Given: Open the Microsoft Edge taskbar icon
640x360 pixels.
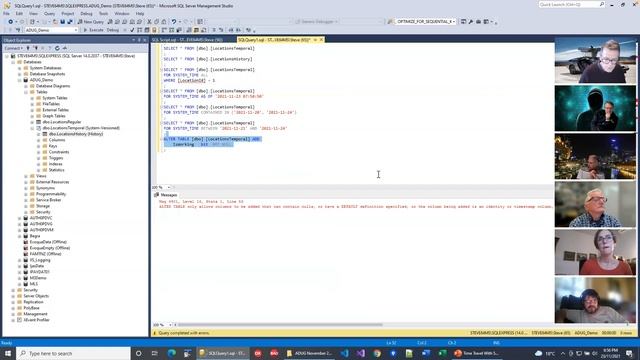Looking at the screenshot, I should tap(171, 353).
